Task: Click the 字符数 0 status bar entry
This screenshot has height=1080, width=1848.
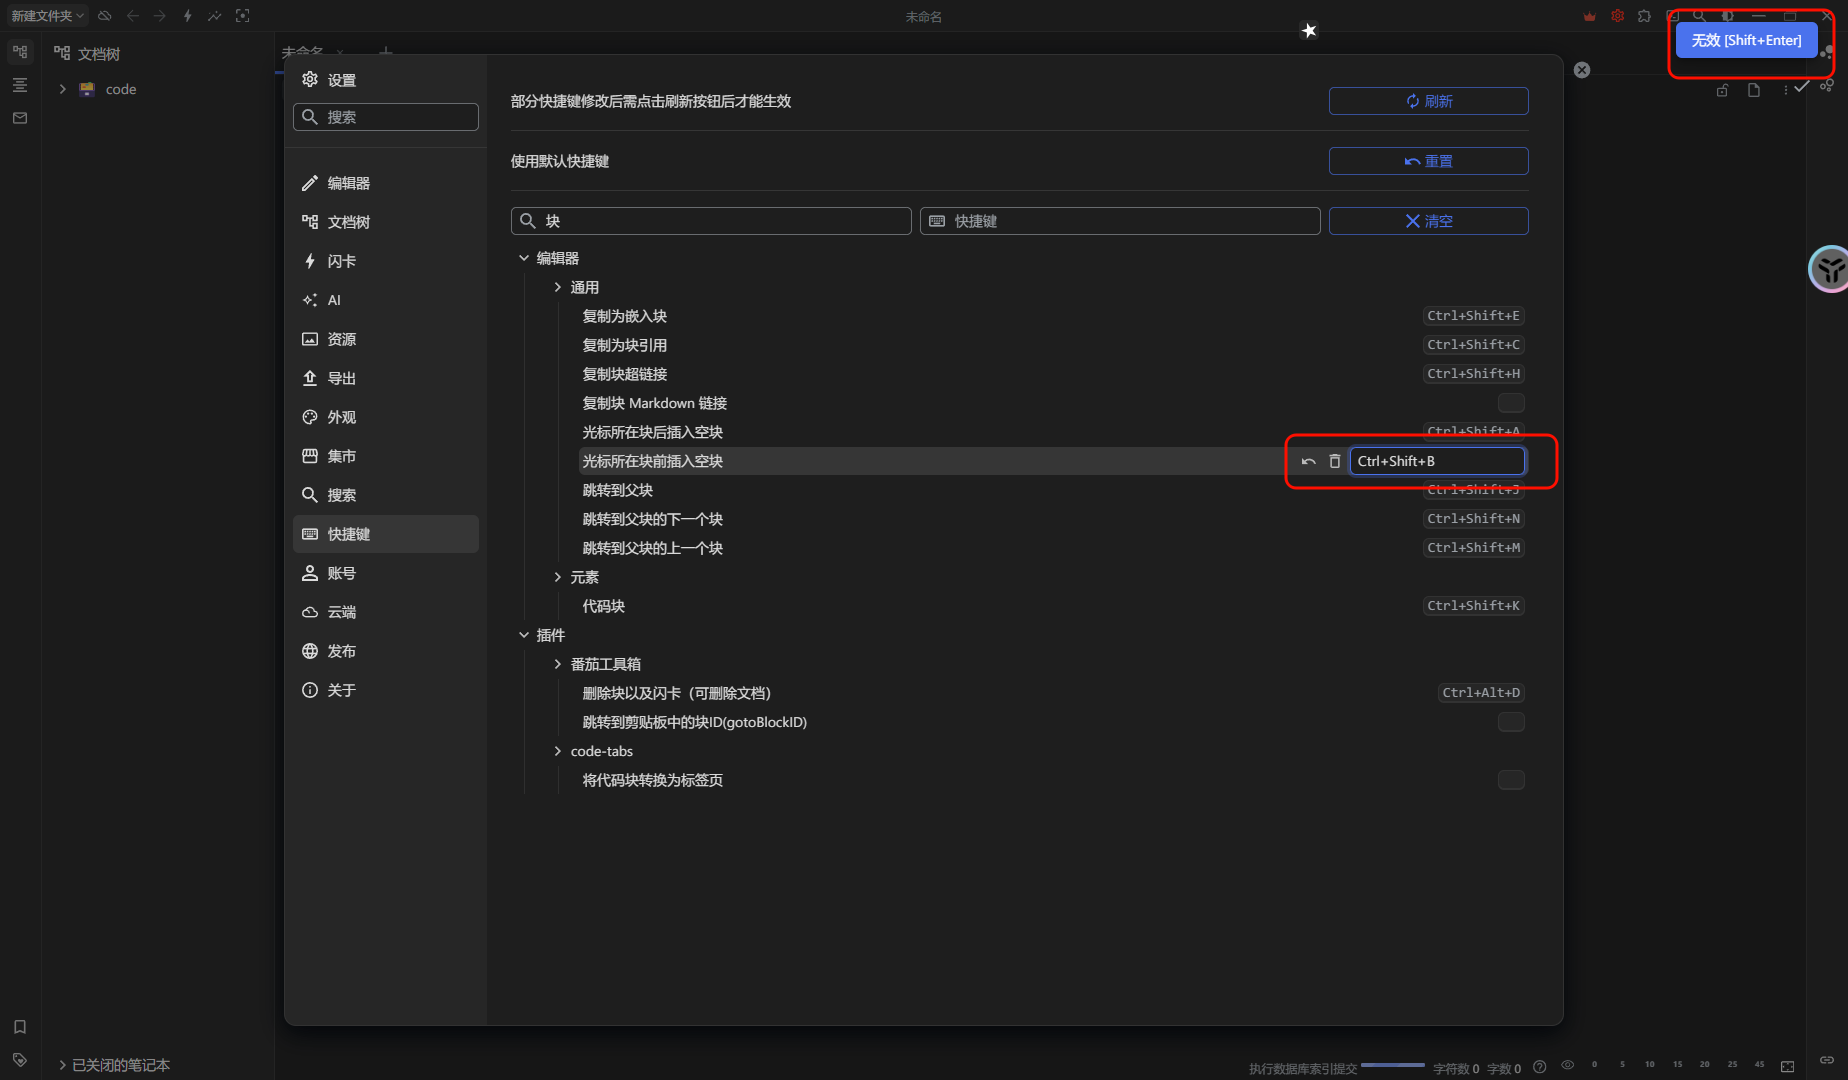Action: click(1456, 1068)
